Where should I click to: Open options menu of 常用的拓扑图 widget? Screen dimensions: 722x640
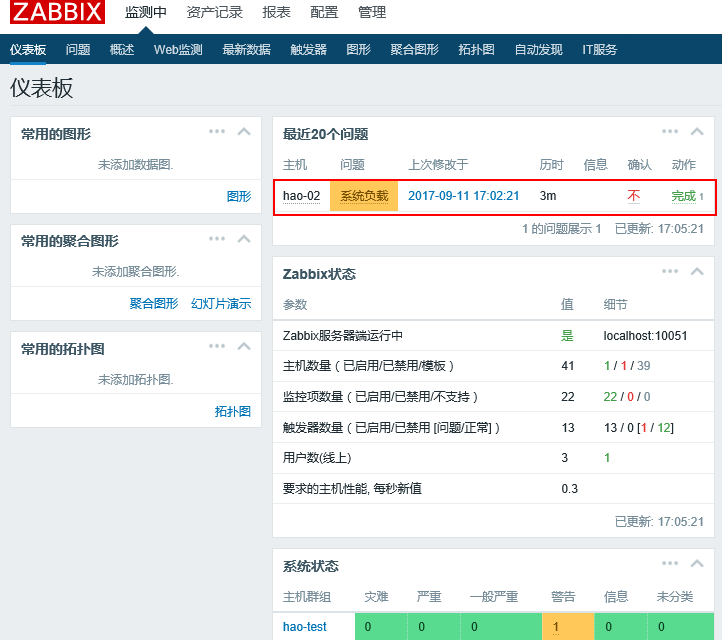[x=217, y=346]
